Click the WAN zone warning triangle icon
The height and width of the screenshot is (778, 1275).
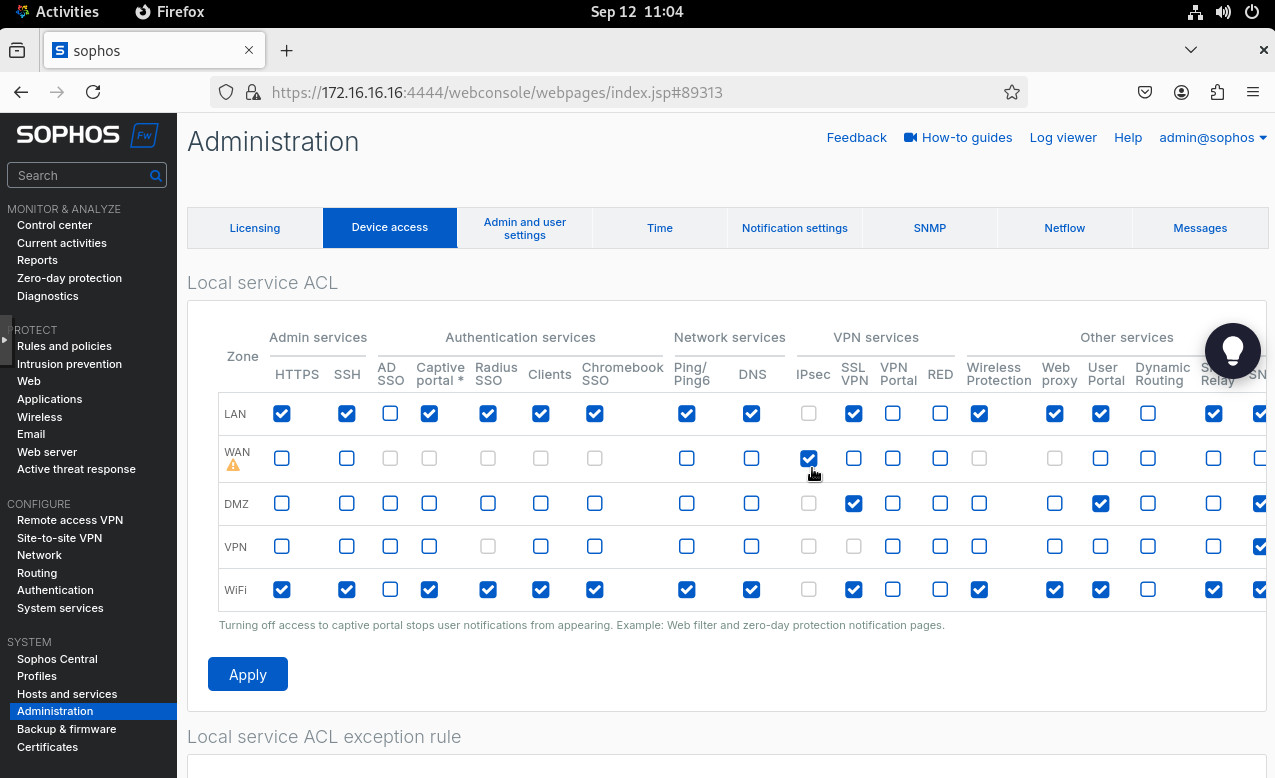pos(233,466)
